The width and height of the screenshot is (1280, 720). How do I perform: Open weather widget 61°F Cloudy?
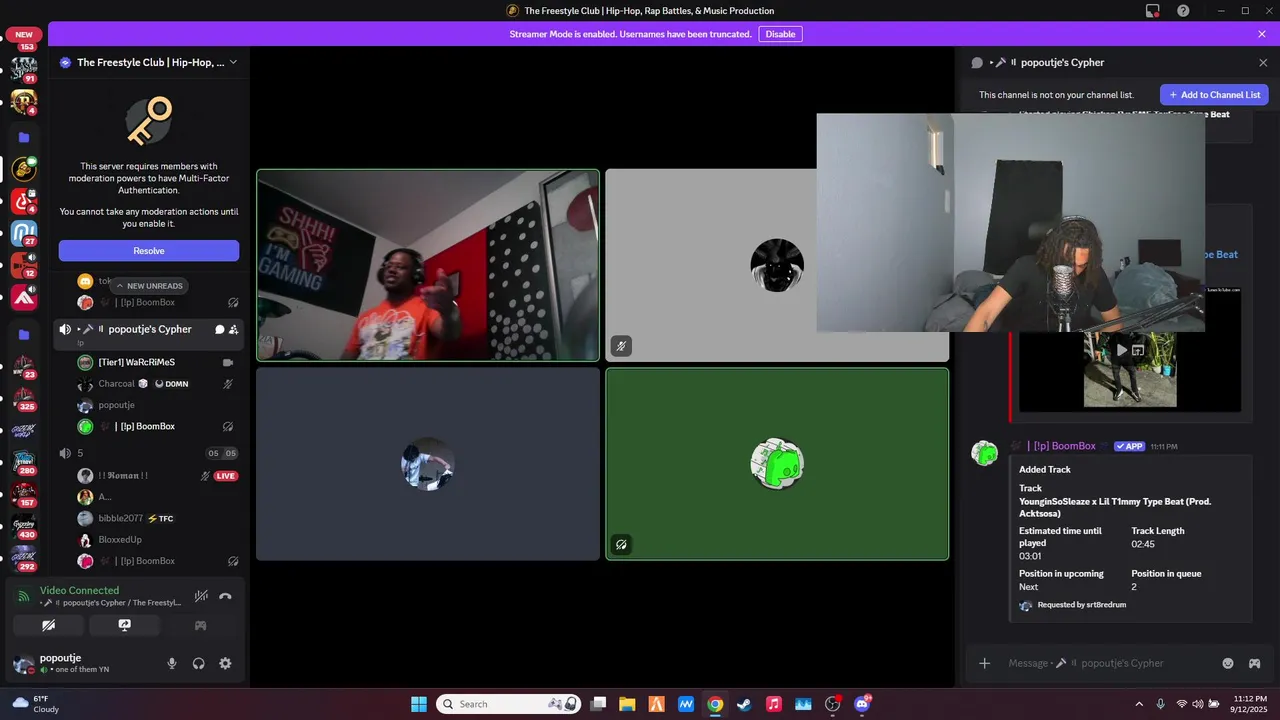pos(36,704)
